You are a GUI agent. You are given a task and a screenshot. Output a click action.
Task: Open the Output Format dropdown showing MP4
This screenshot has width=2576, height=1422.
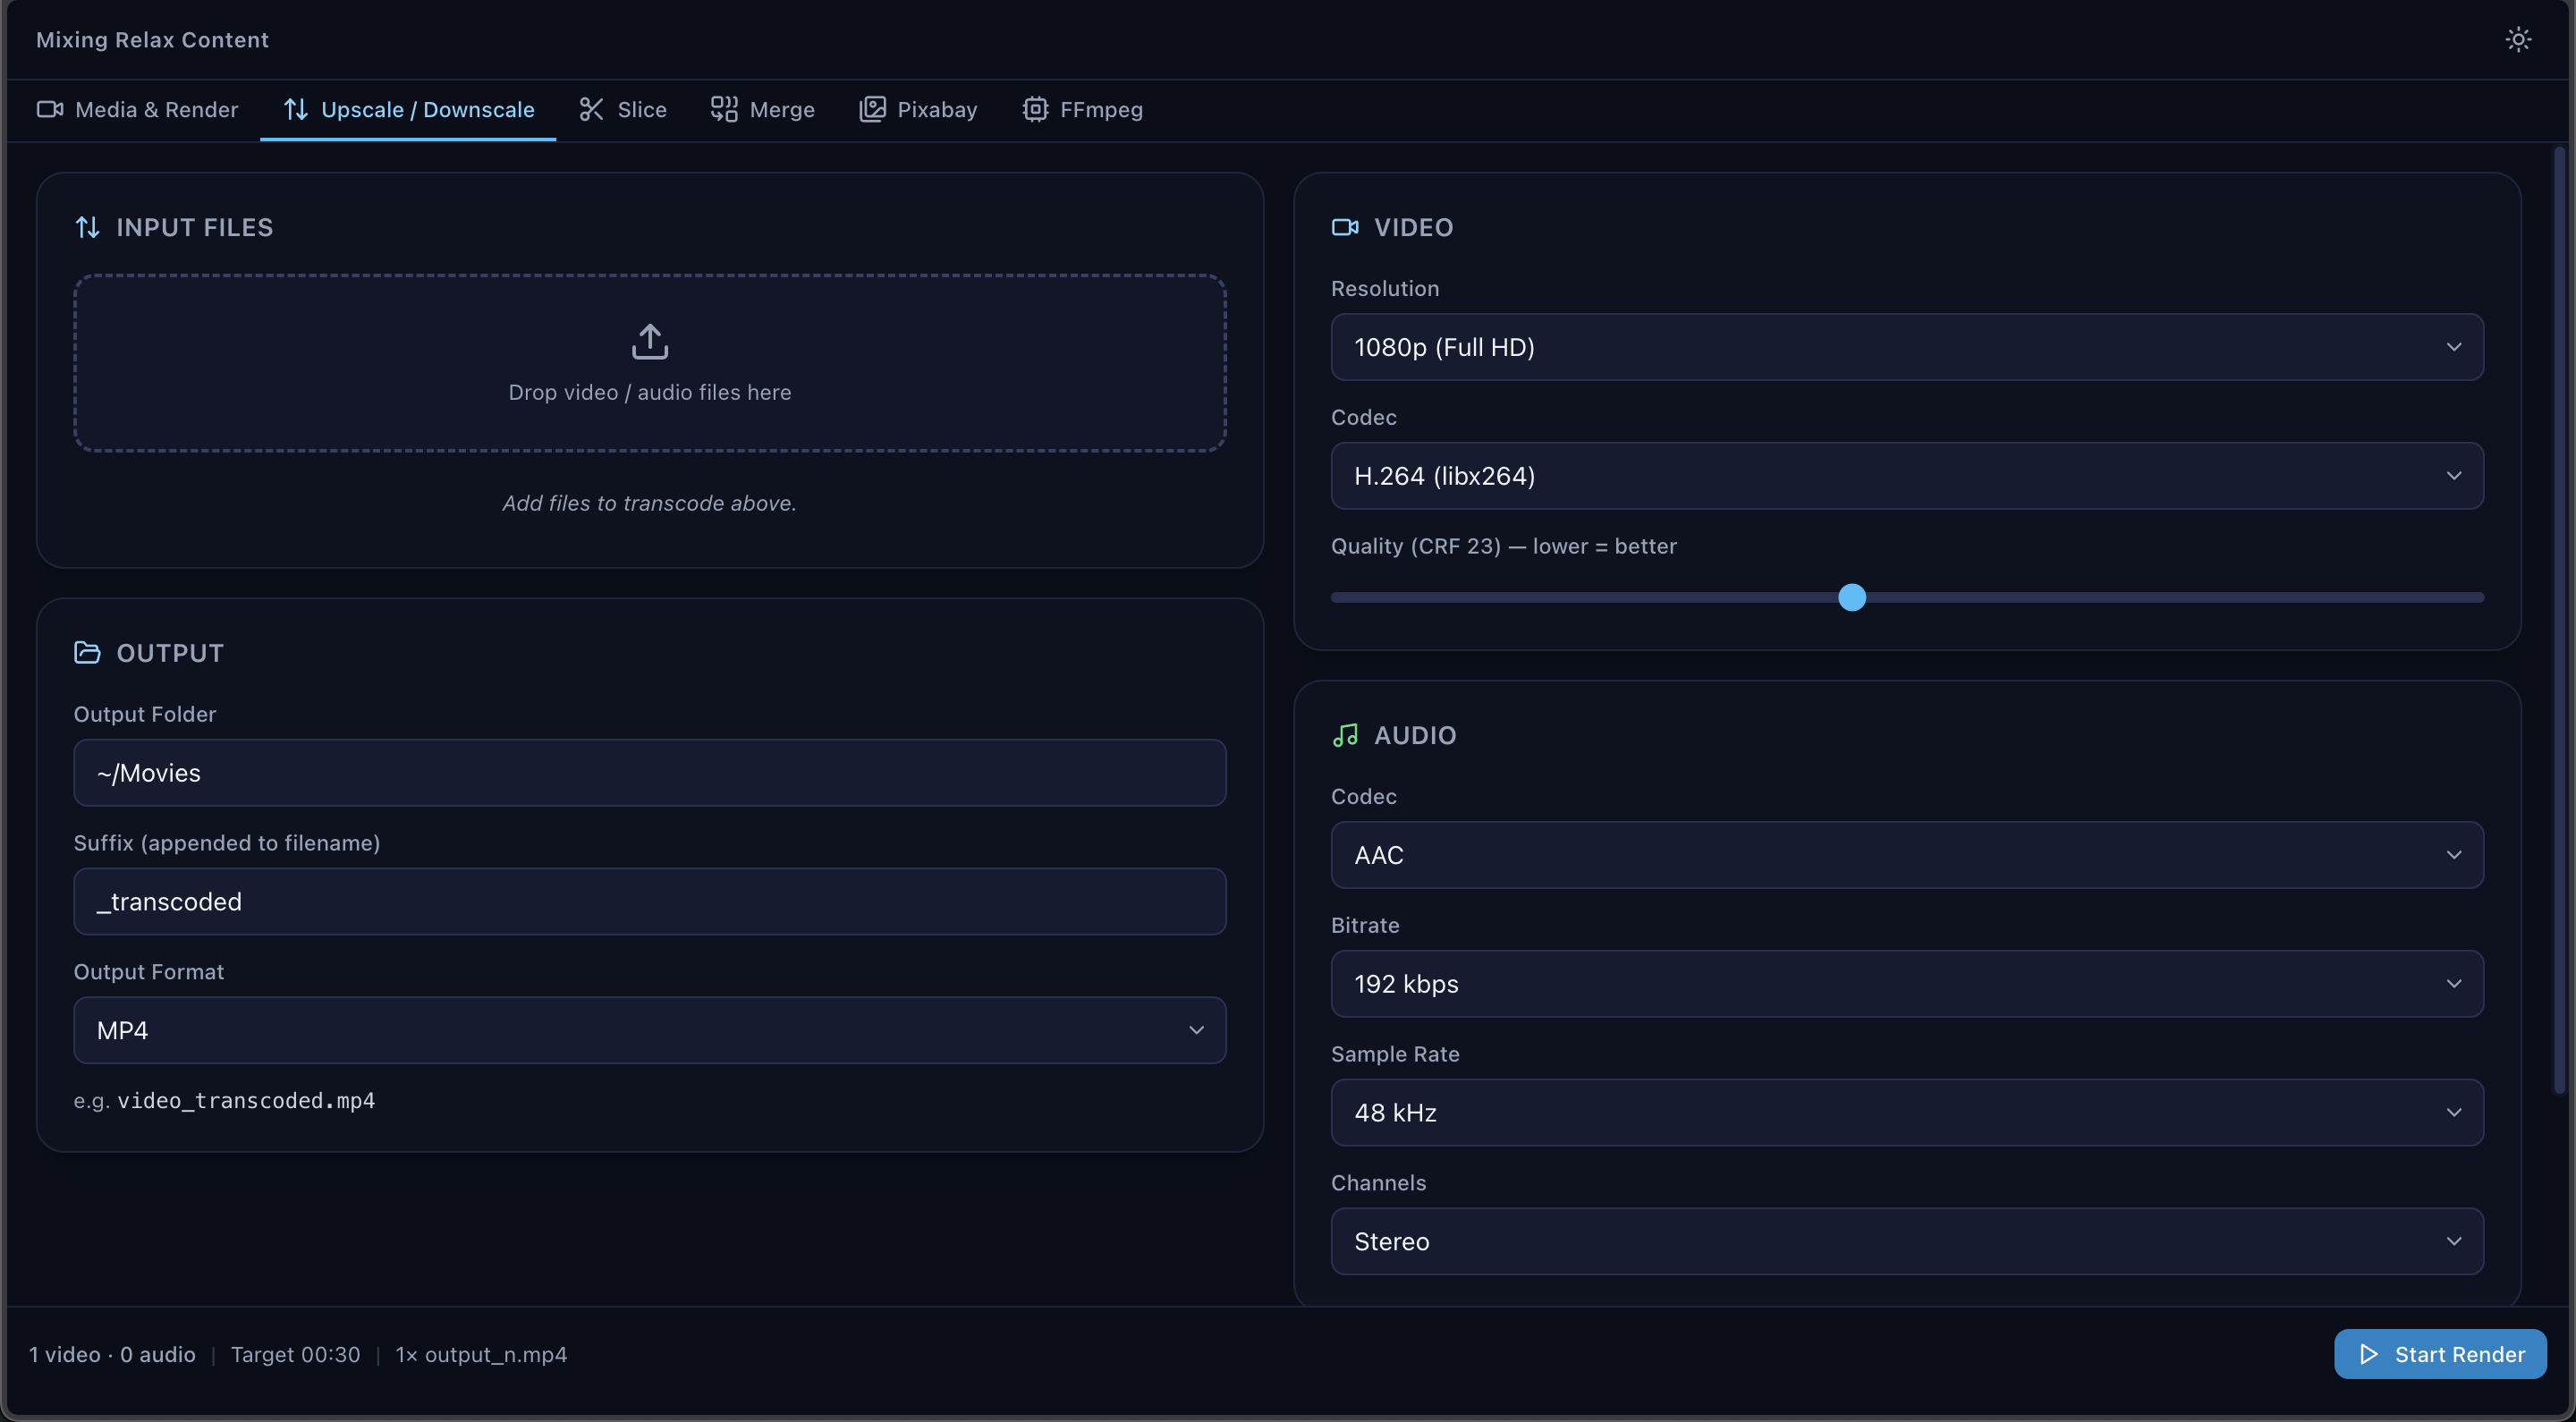(650, 1030)
